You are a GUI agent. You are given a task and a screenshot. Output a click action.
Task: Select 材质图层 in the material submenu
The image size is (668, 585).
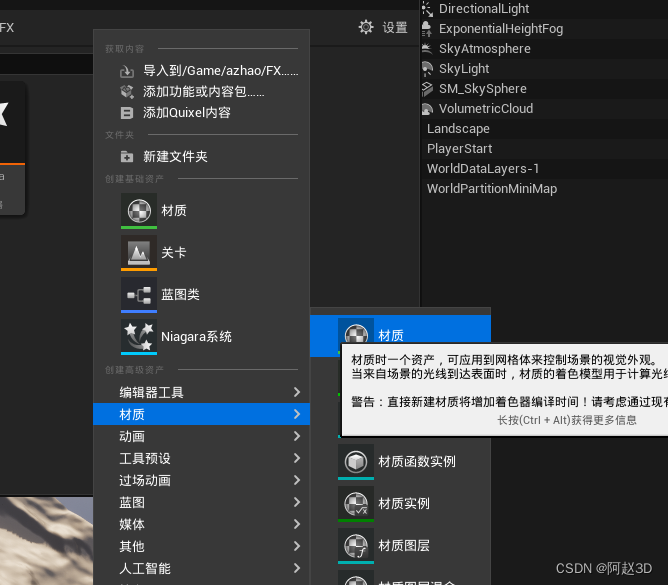click(400, 546)
